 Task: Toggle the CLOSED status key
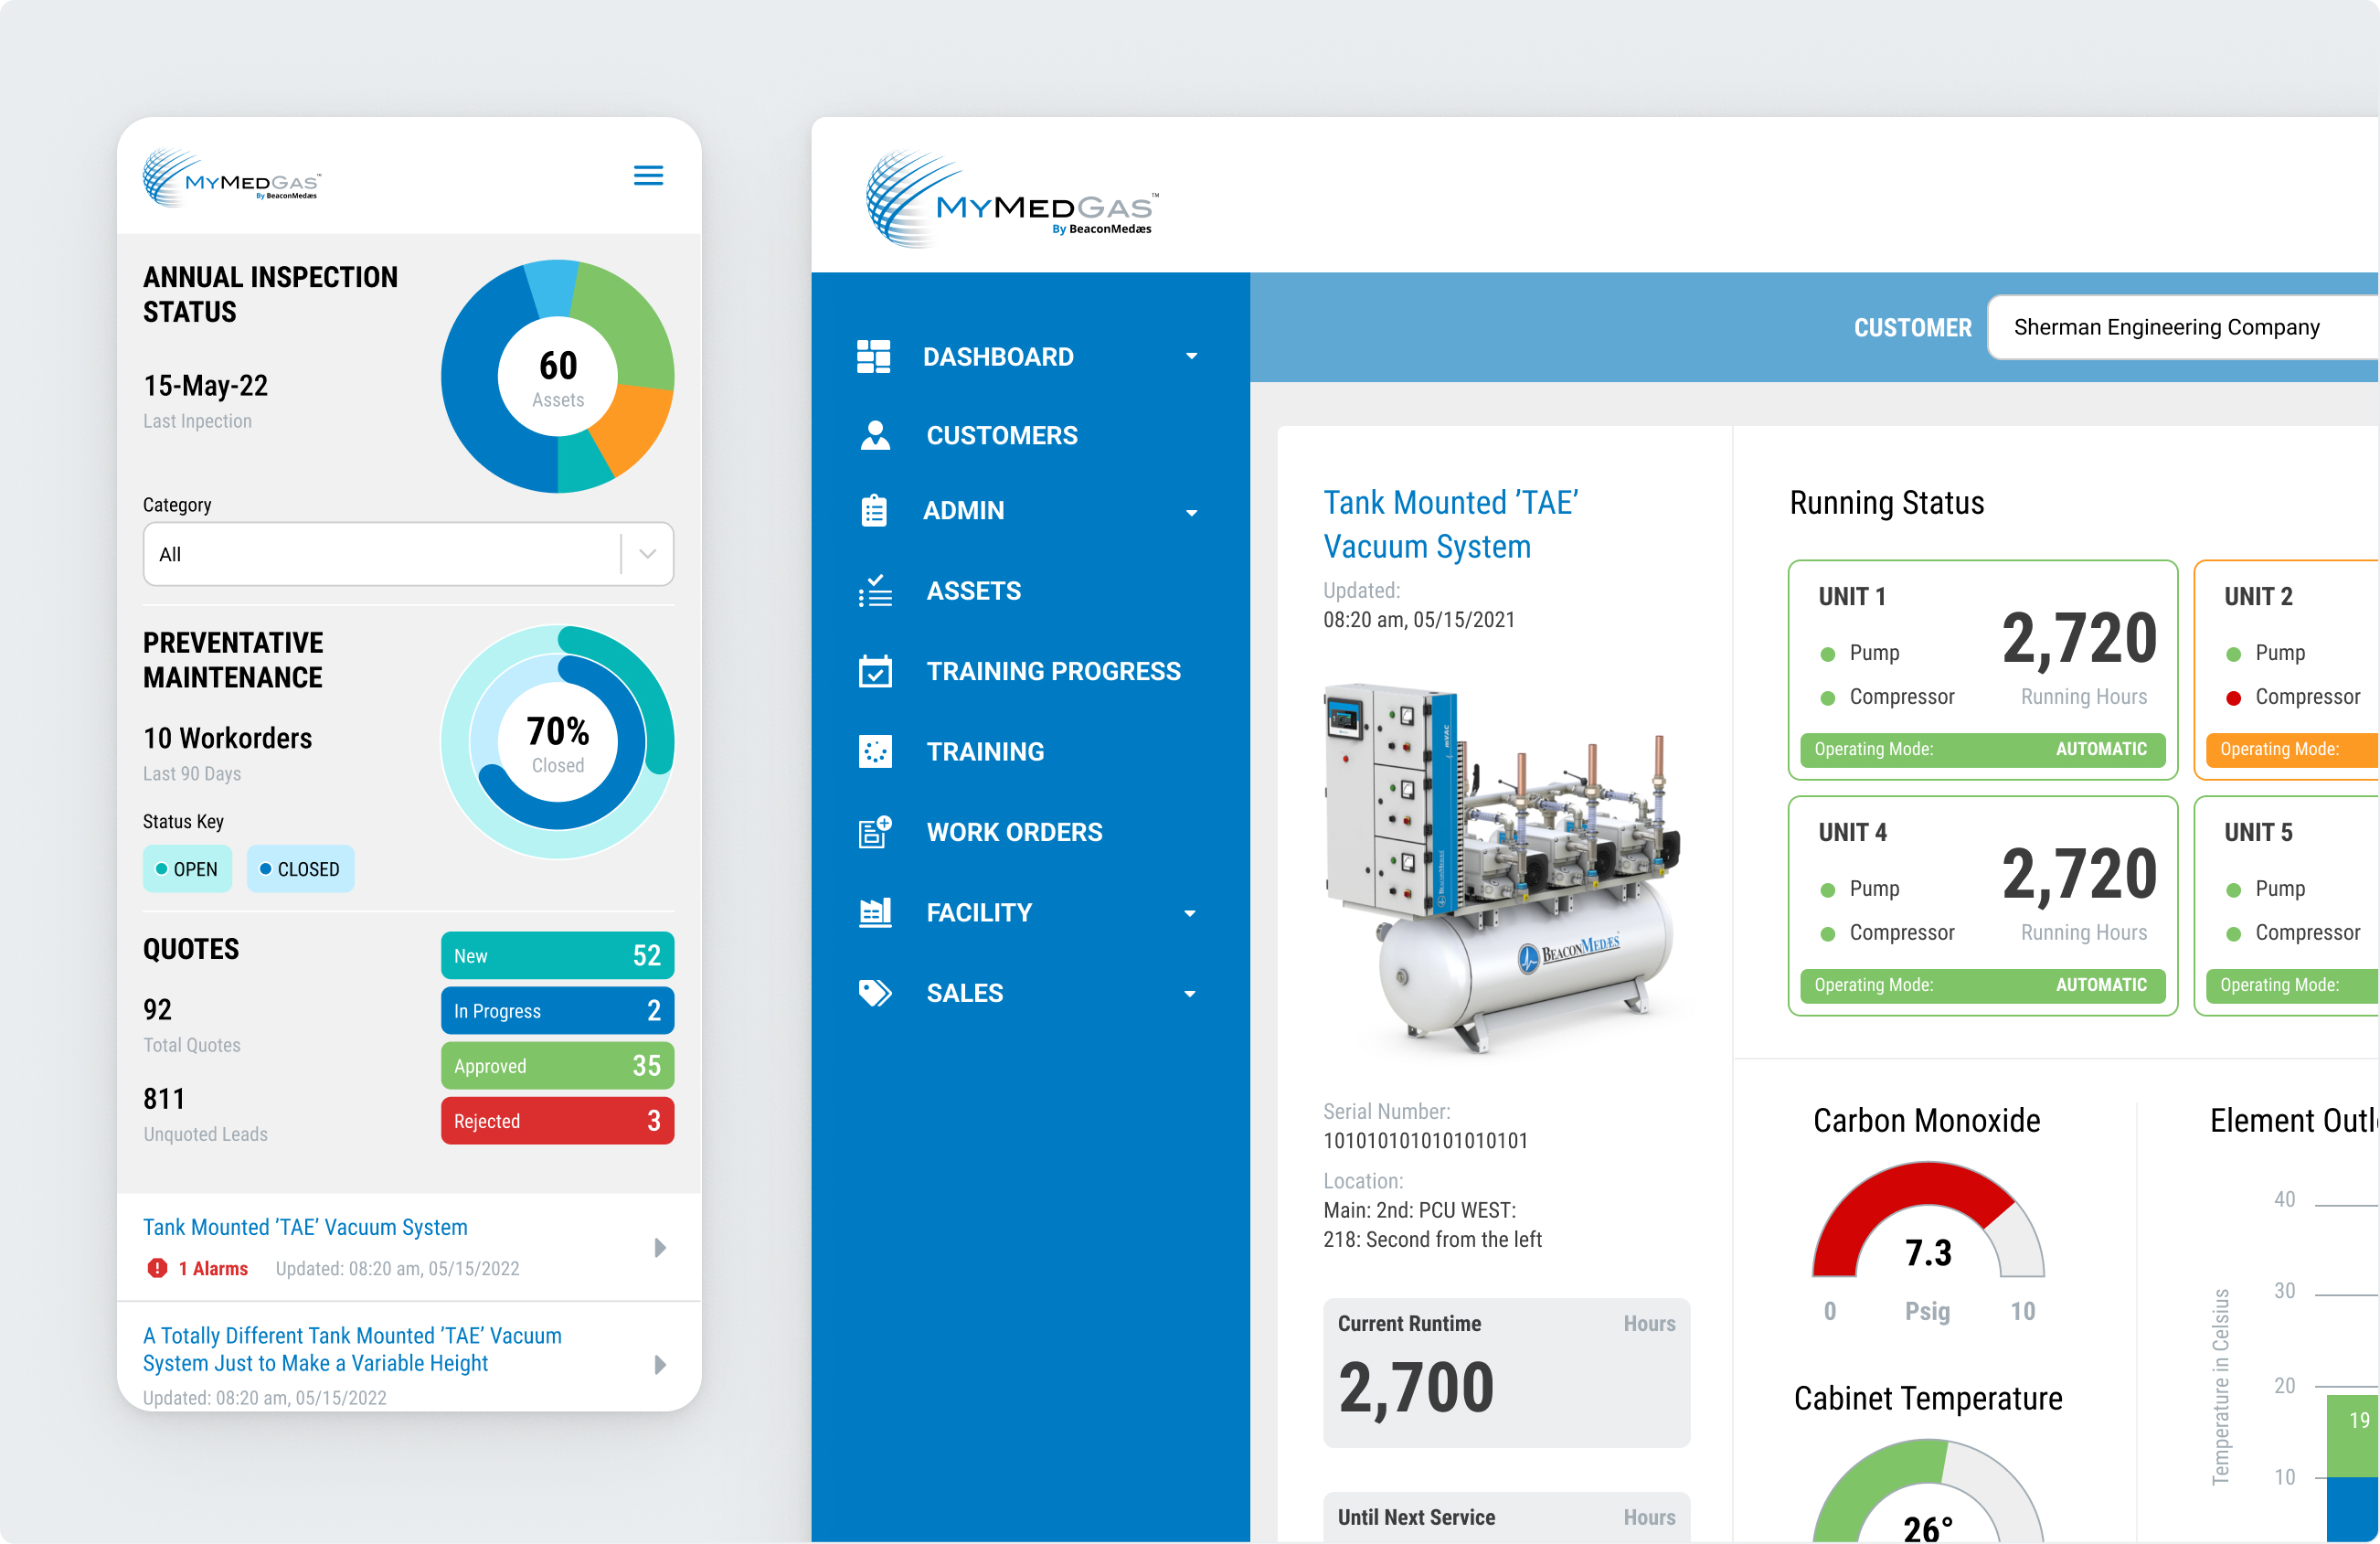pyautogui.click(x=300, y=869)
